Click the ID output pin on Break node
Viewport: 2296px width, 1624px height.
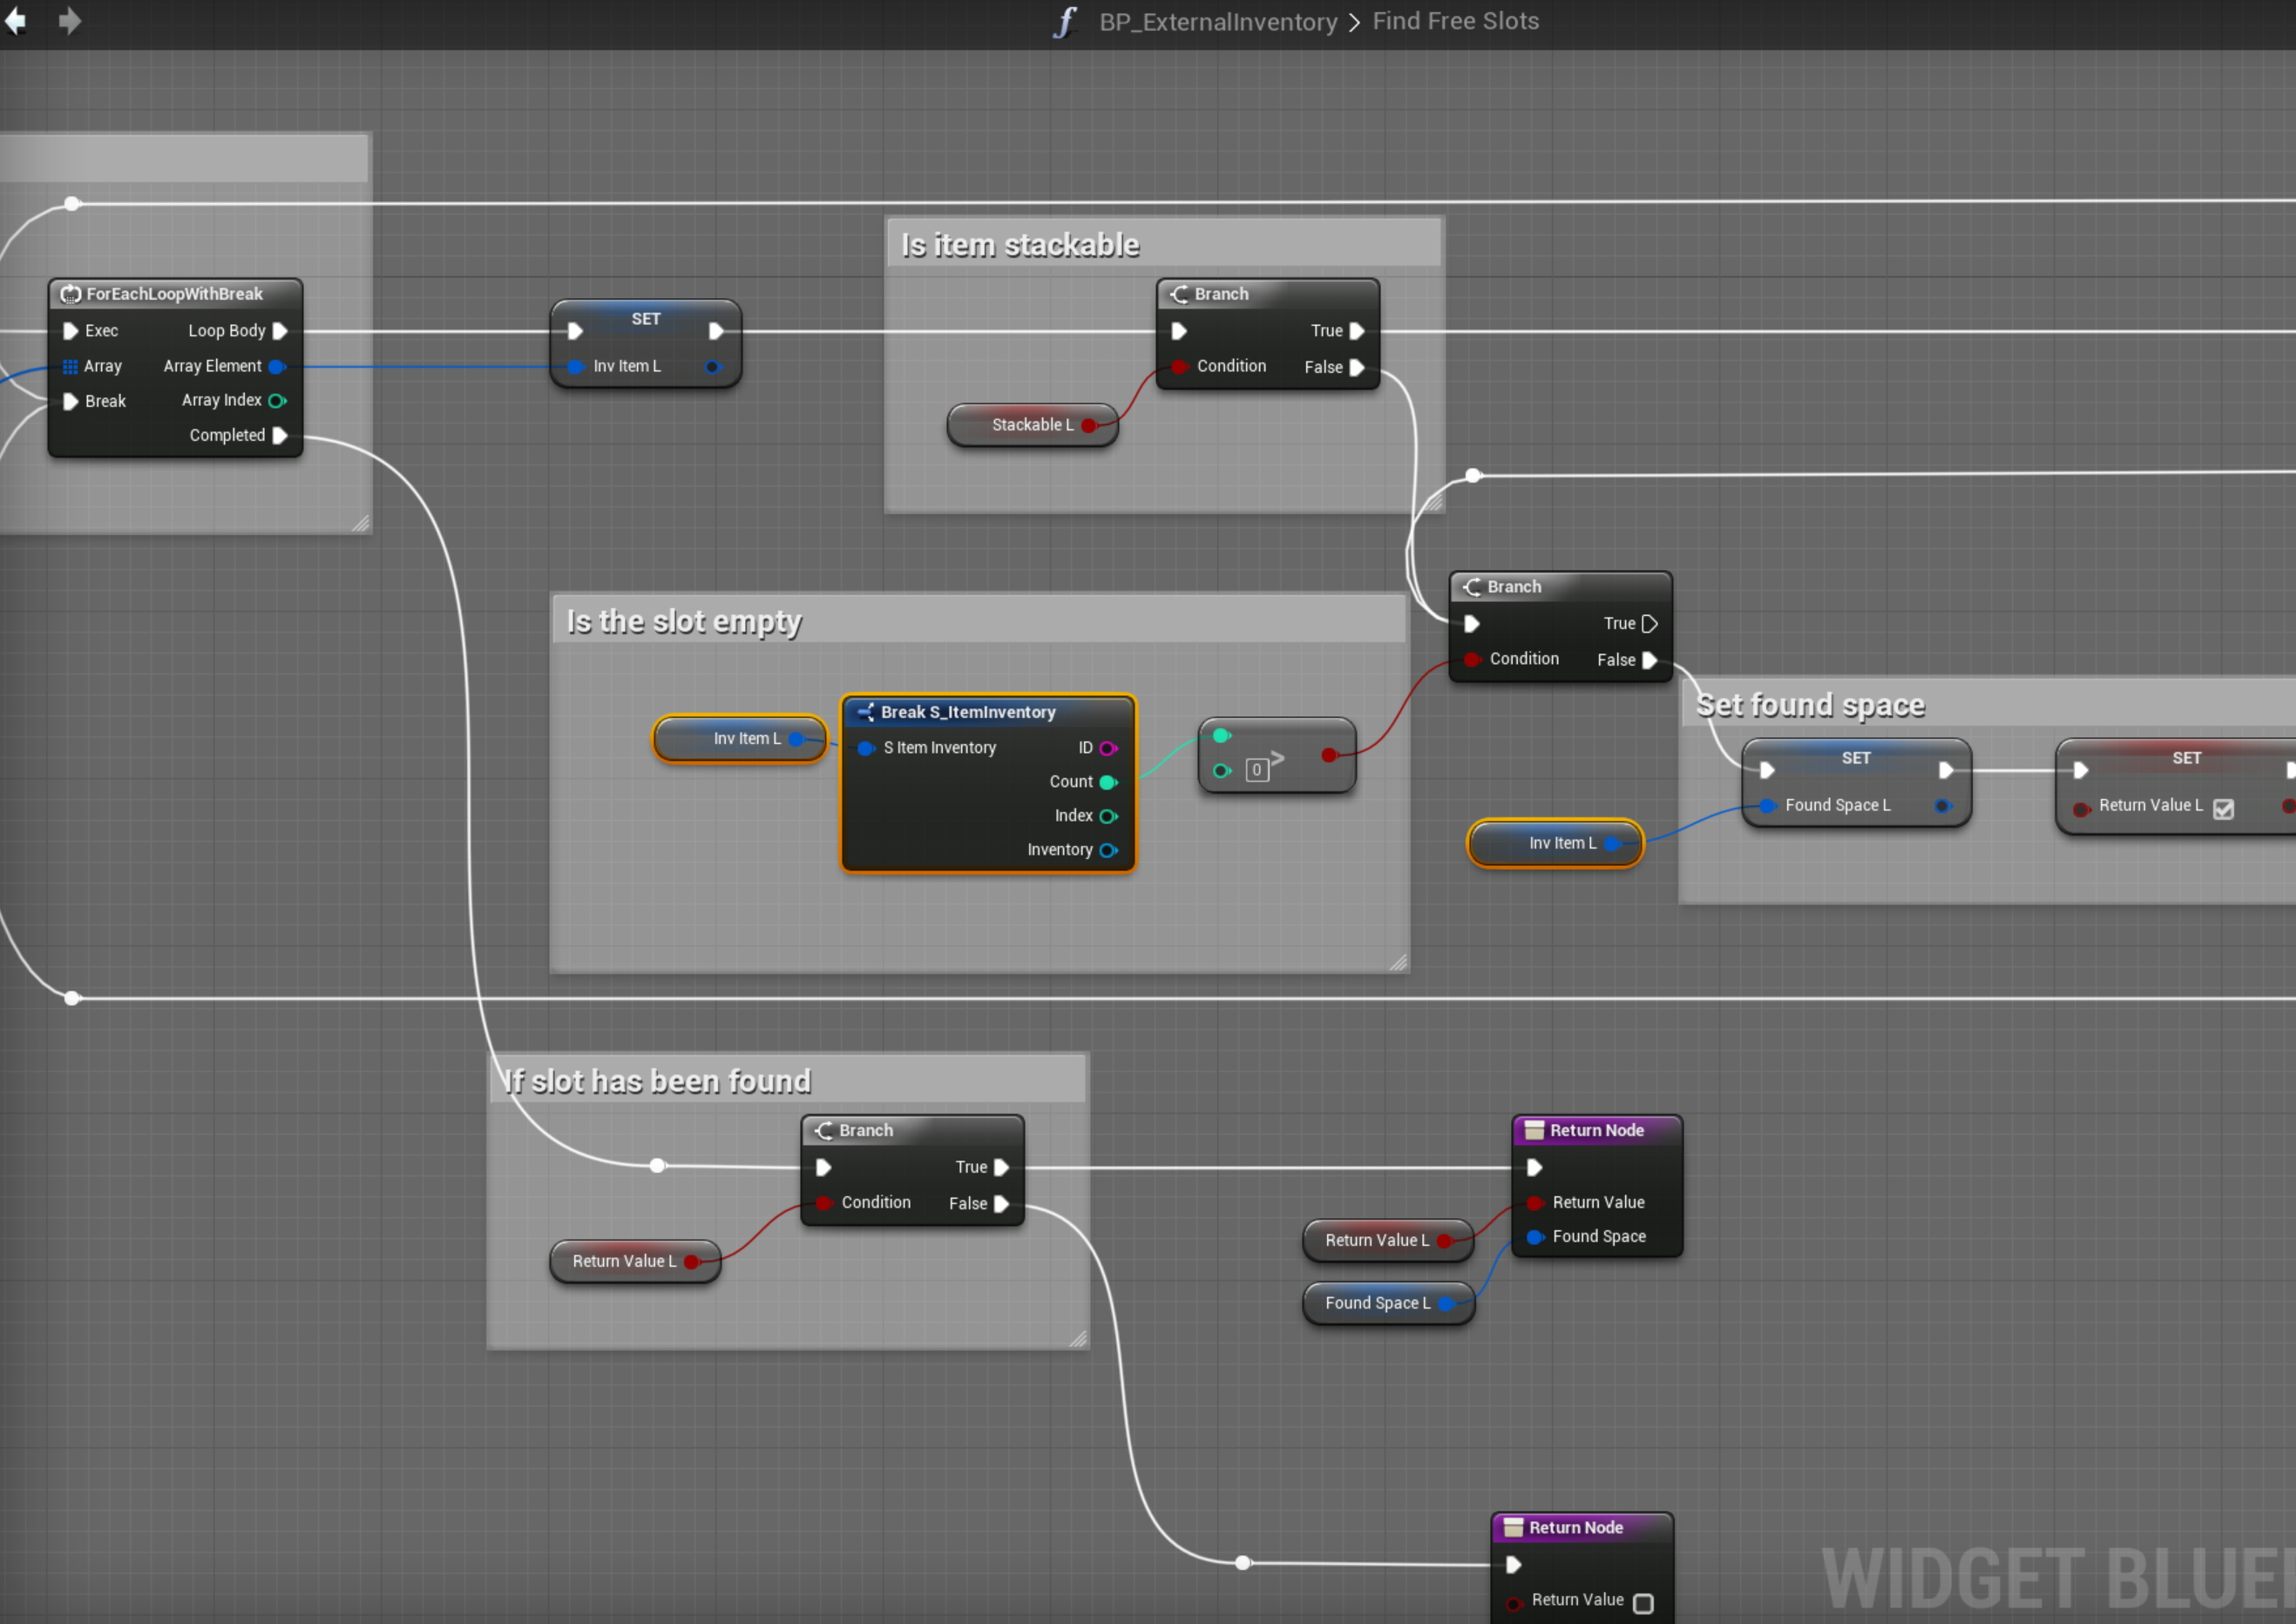(x=1108, y=748)
